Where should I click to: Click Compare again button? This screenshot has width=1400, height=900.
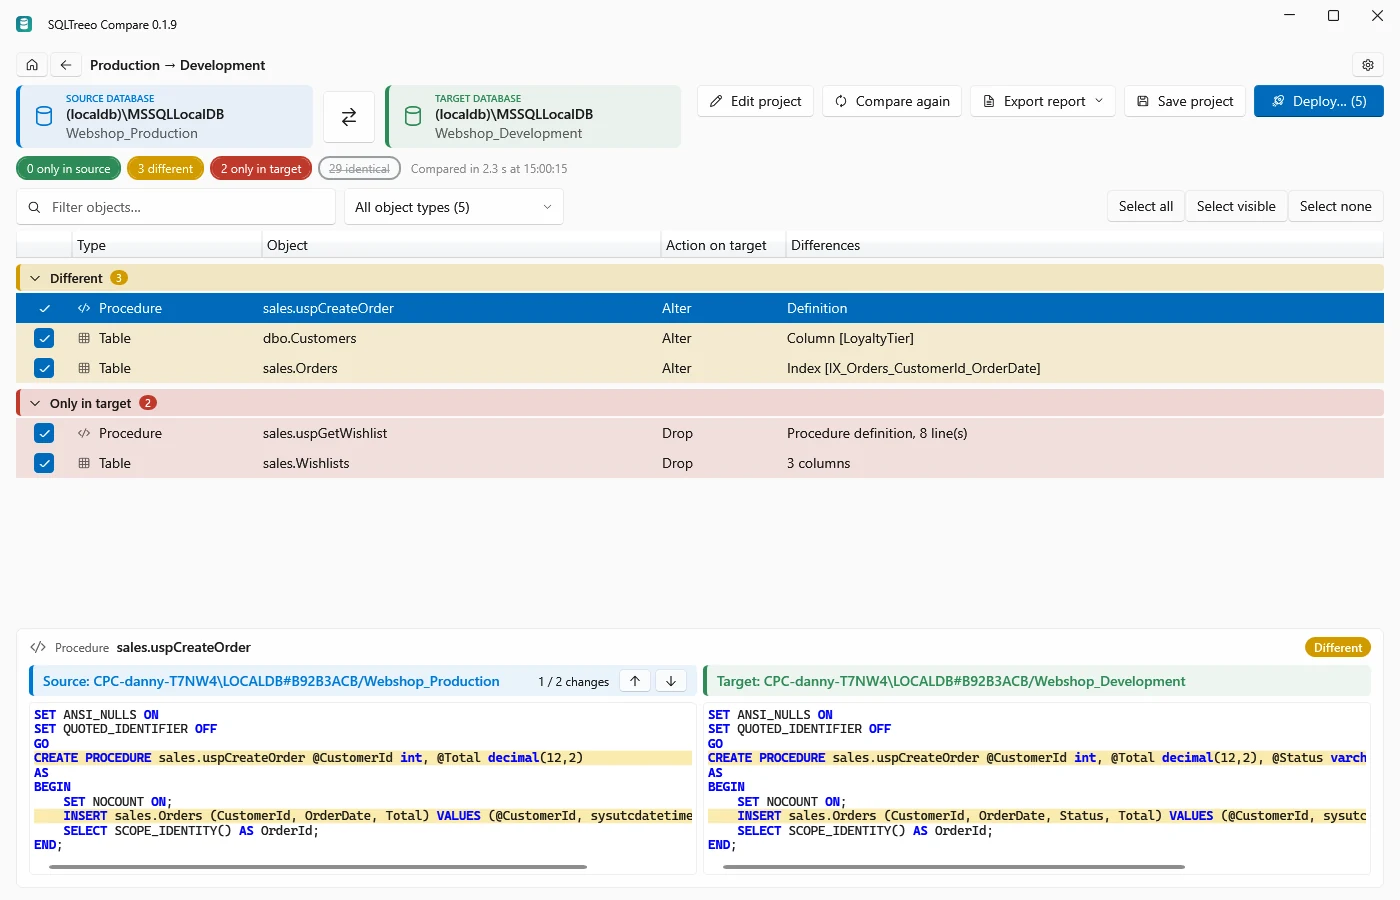coord(892,101)
